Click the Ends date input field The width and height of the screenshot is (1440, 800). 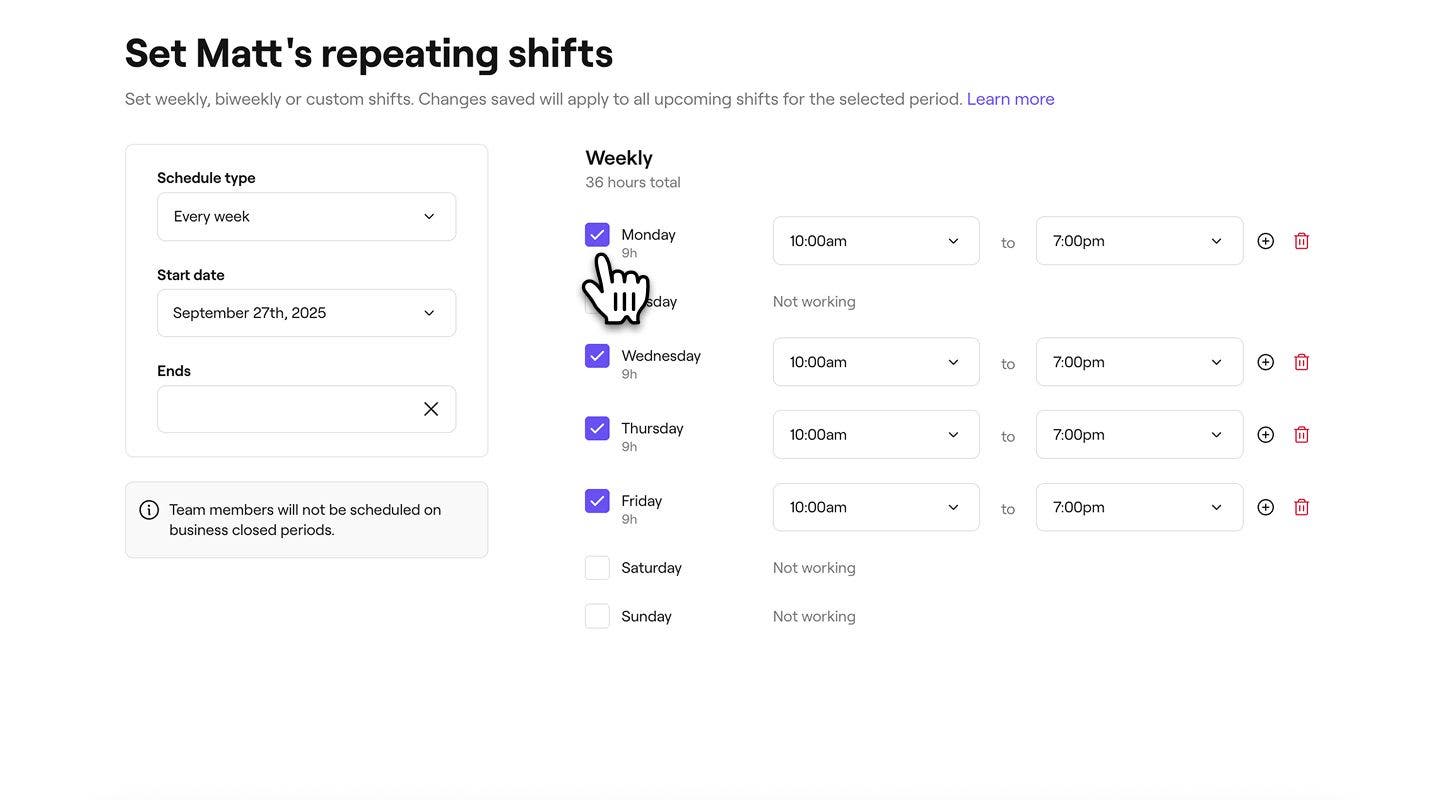pos(285,409)
